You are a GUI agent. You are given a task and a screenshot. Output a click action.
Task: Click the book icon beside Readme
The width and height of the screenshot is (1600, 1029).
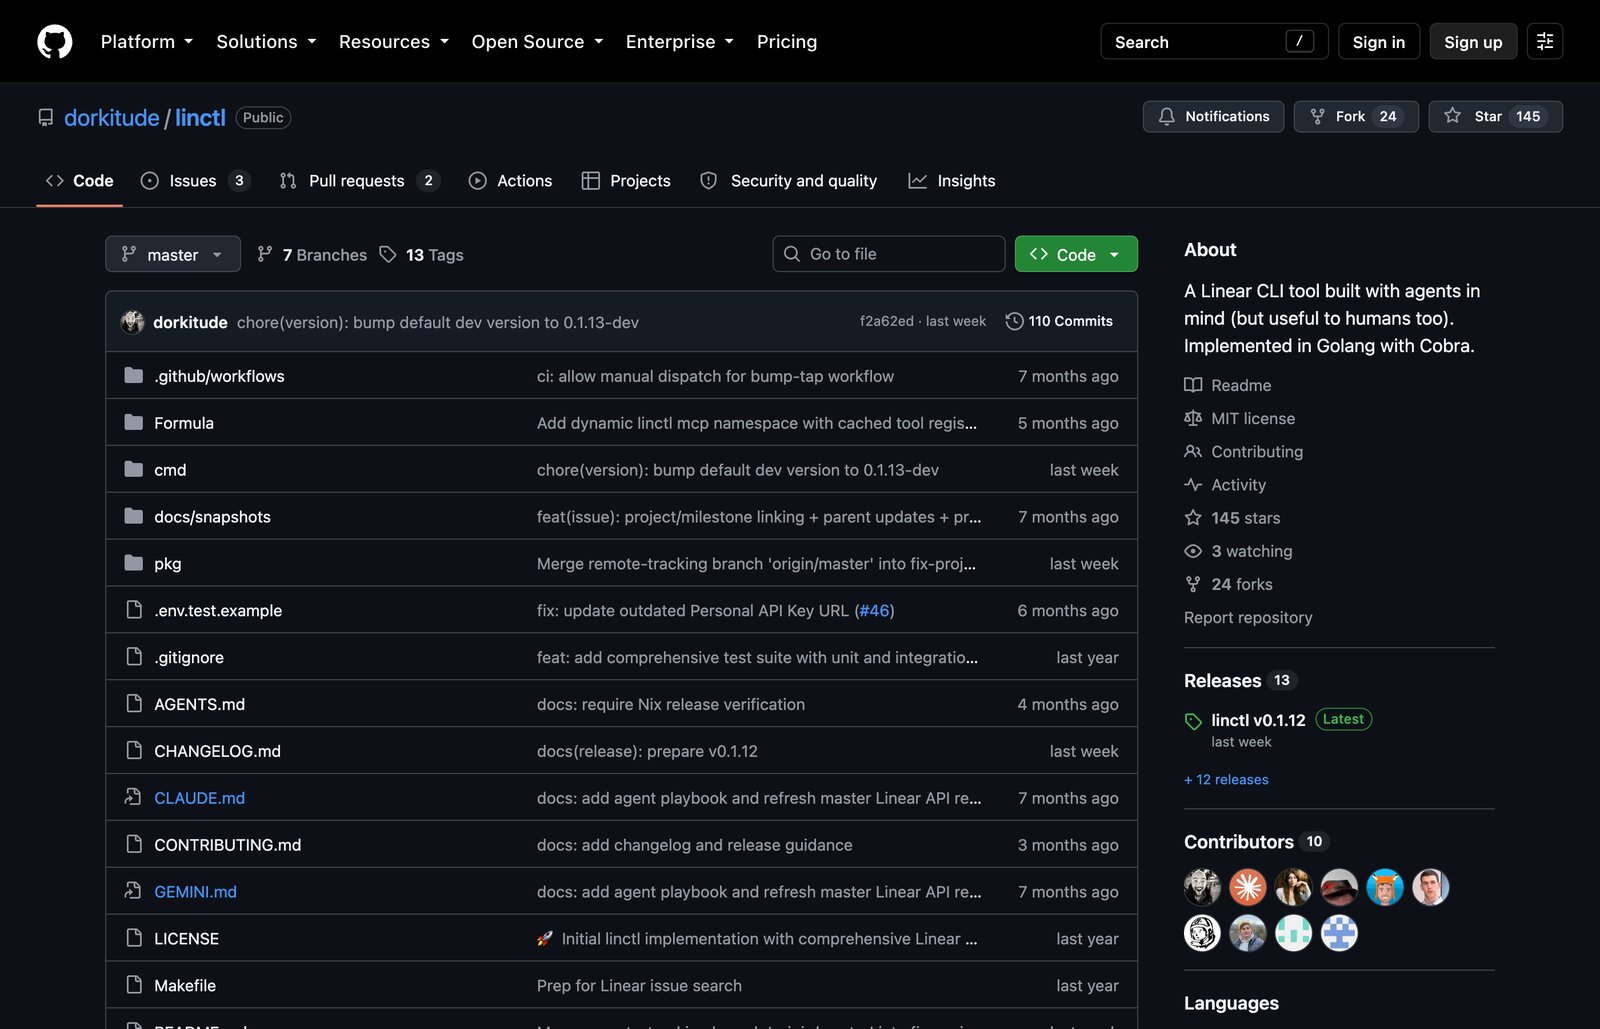click(x=1193, y=385)
